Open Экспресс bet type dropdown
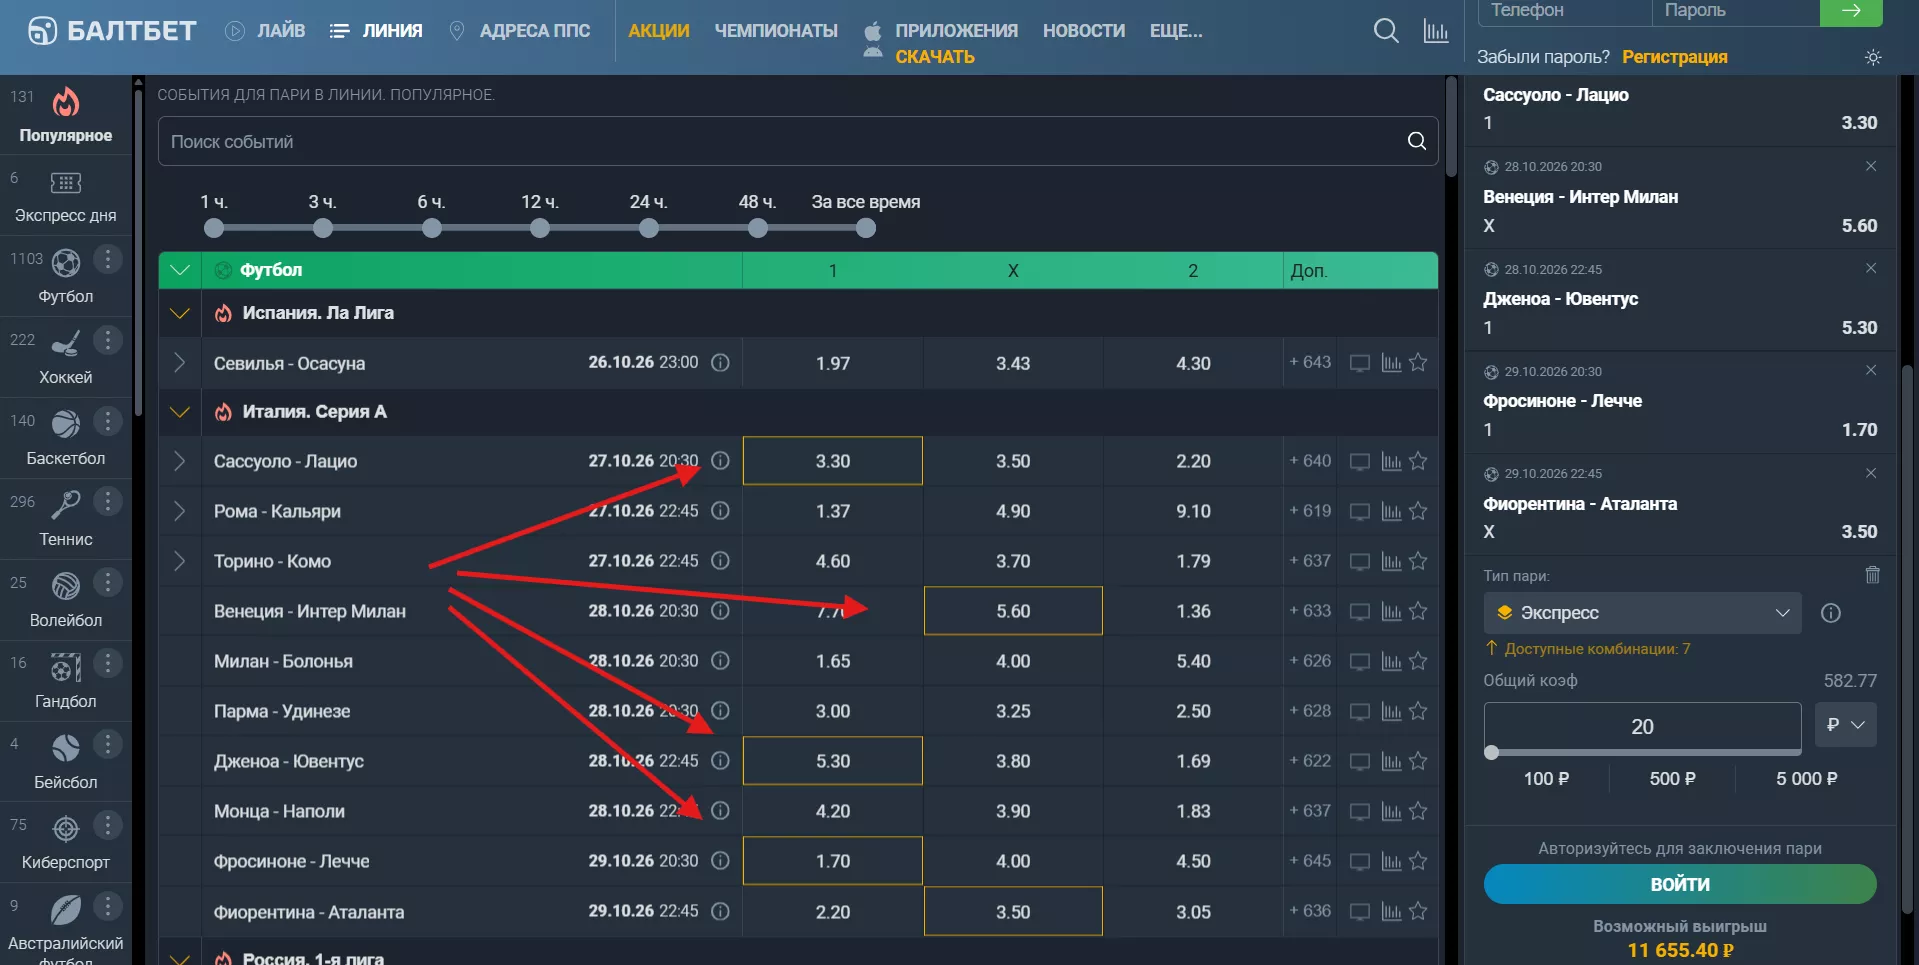Image resolution: width=1919 pixels, height=965 pixels. click(x=1642, y=613)
